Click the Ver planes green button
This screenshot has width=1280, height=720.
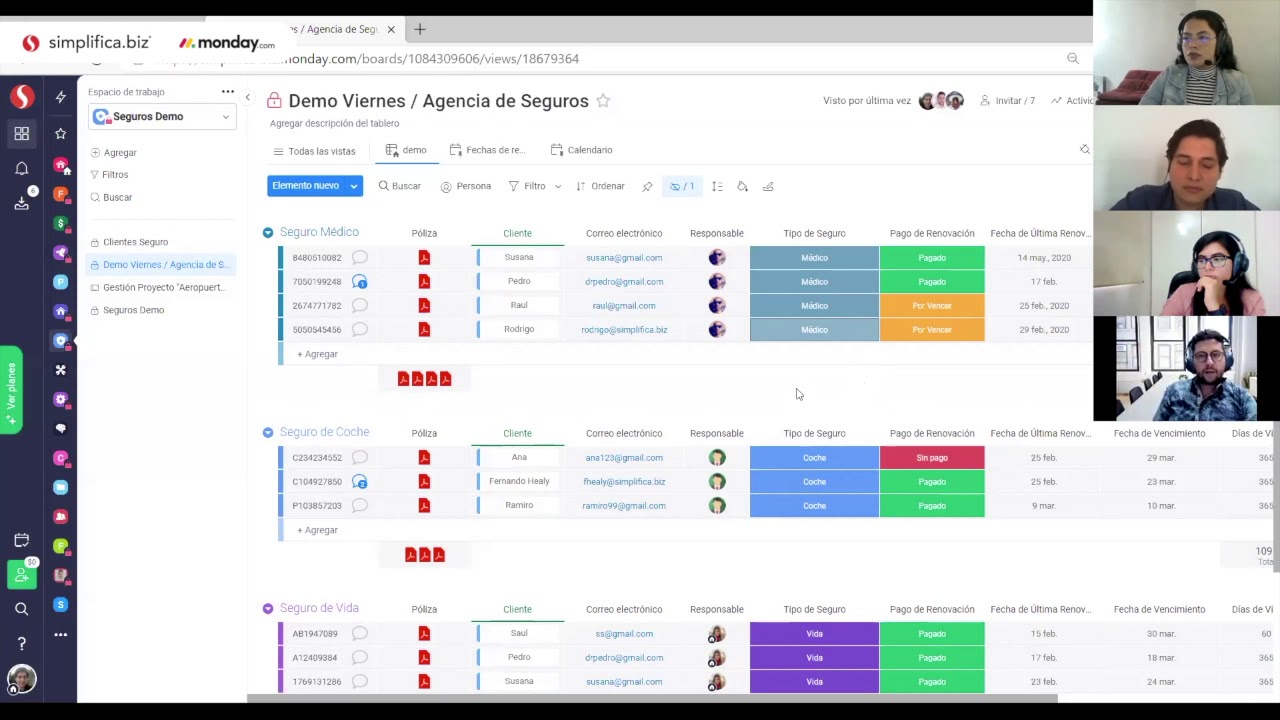tap(11, 389)
